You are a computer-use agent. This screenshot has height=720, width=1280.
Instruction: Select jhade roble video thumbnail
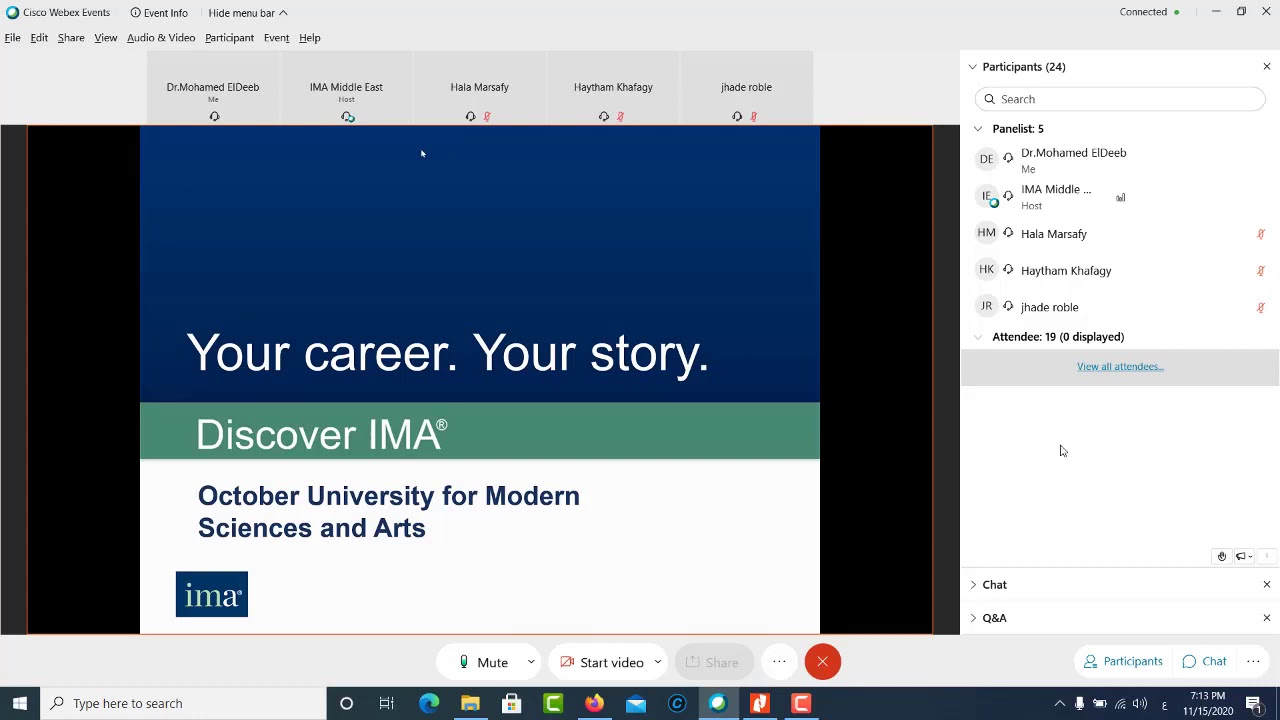pos(746,88)
